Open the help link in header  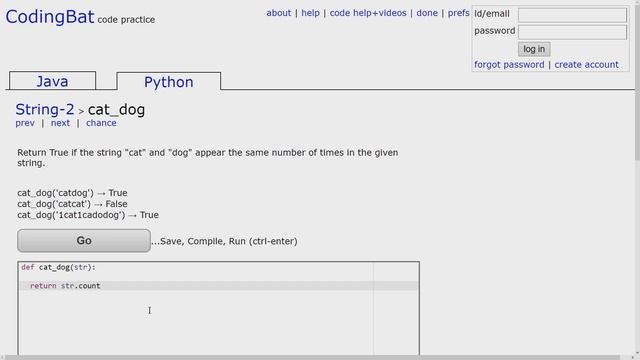310,13
